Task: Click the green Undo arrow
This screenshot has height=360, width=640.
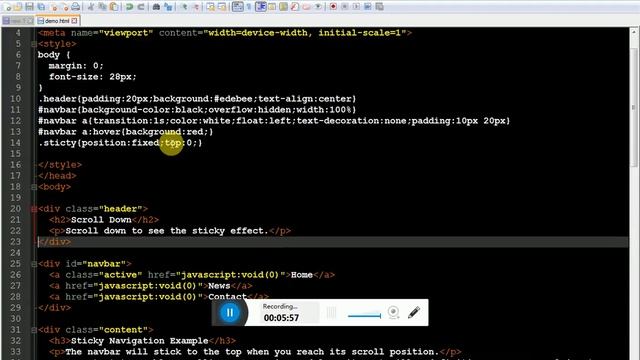Action: (x=129, y=7)
